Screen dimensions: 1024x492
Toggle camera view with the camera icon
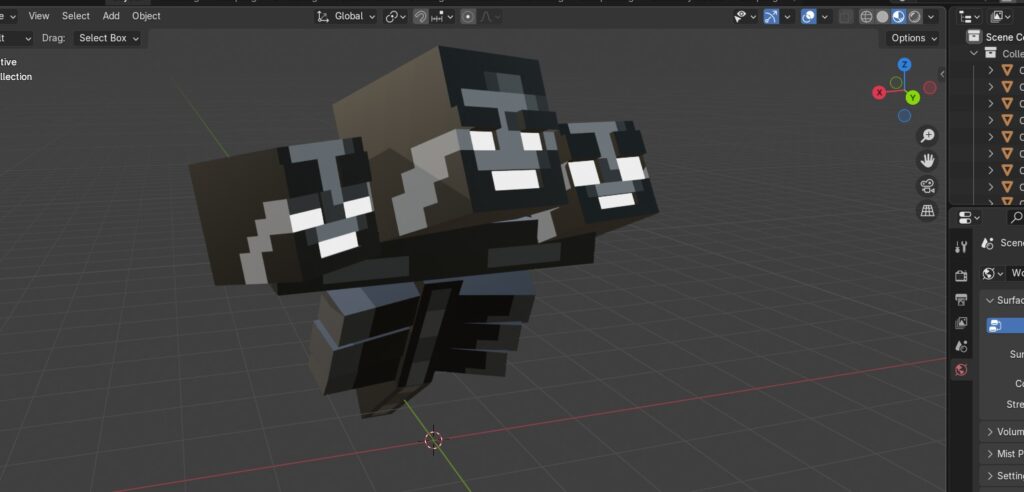click(927, 186)
